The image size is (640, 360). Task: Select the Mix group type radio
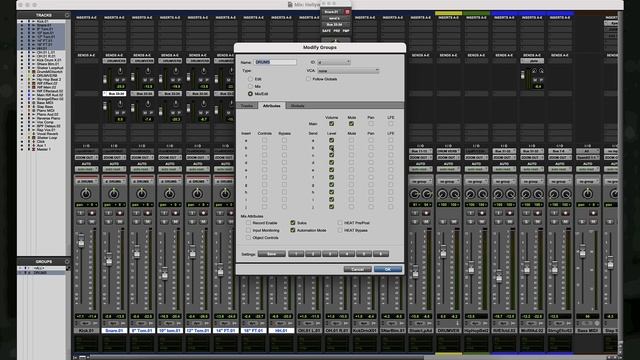(x=250, y=87)
